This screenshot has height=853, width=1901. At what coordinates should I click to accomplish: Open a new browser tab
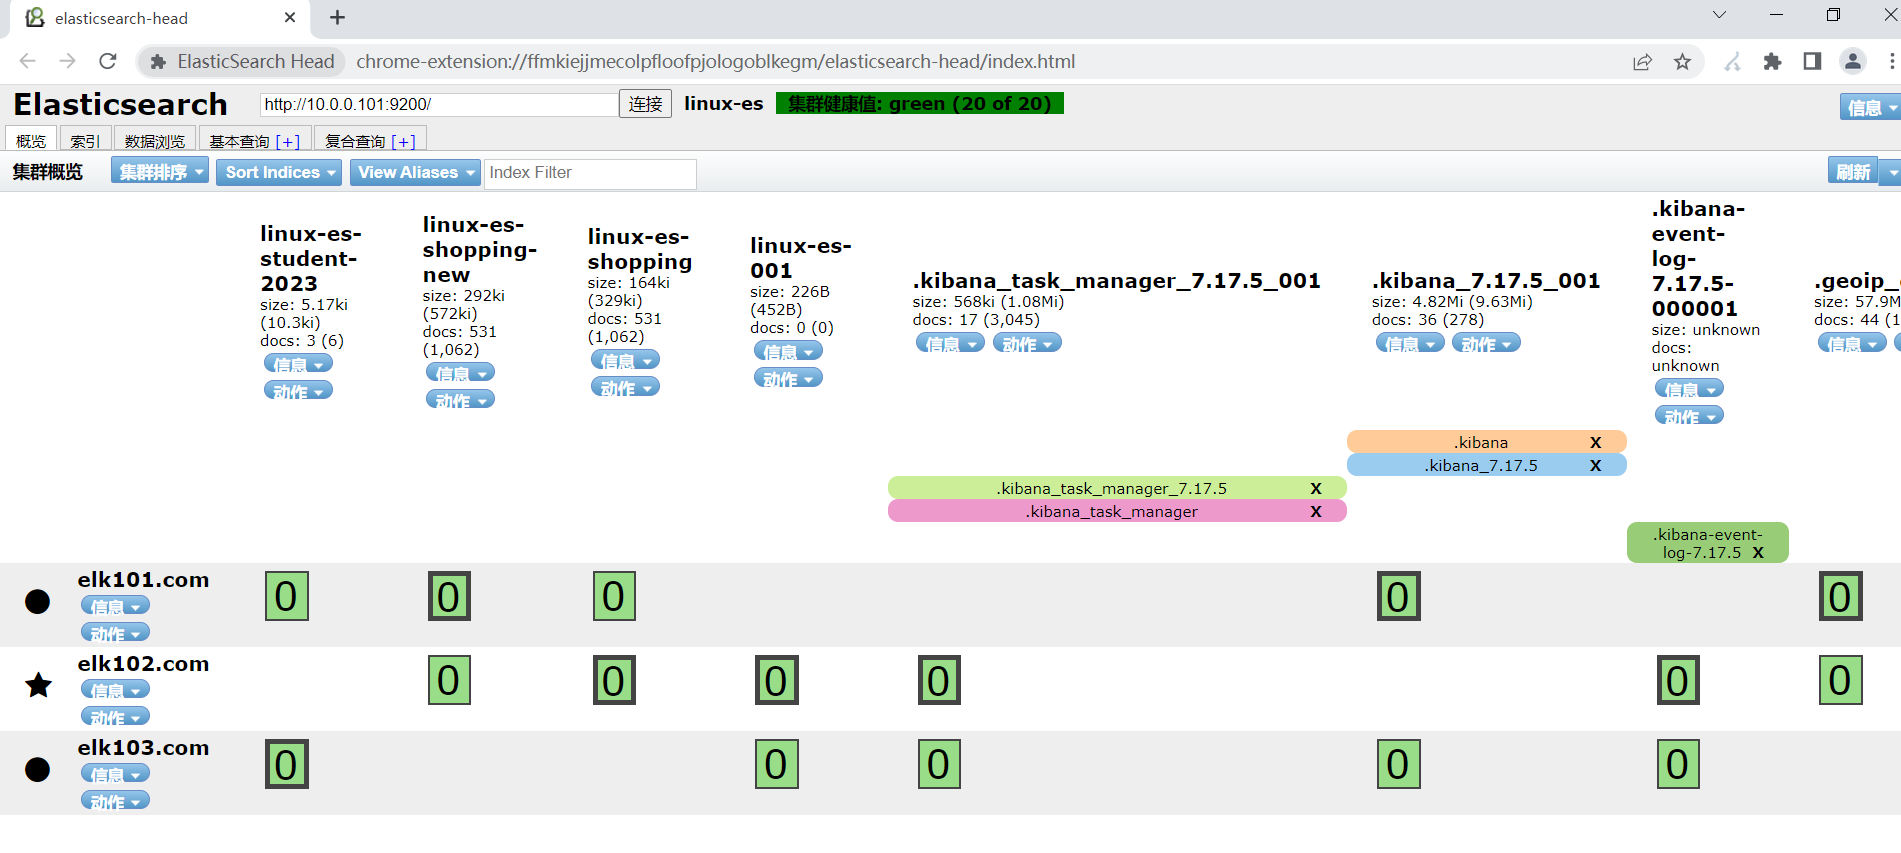tap(338, 18)
